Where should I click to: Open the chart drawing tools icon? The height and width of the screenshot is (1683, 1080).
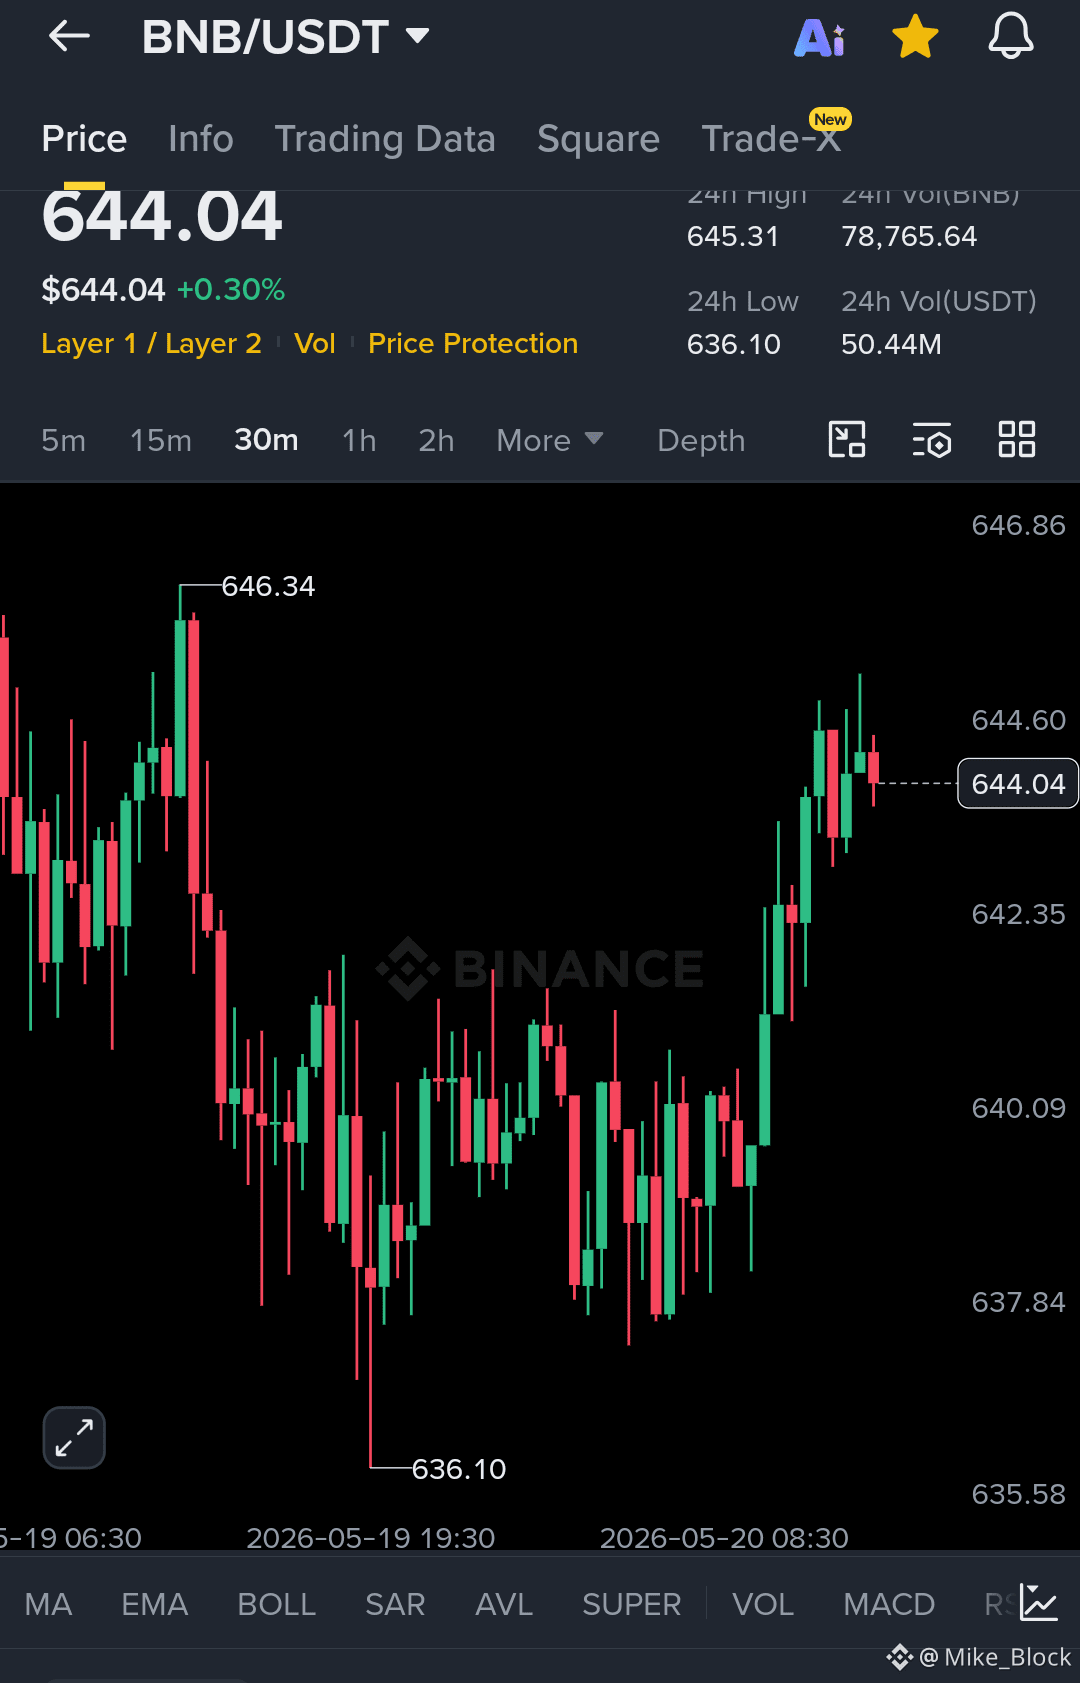tap(847, 439)
